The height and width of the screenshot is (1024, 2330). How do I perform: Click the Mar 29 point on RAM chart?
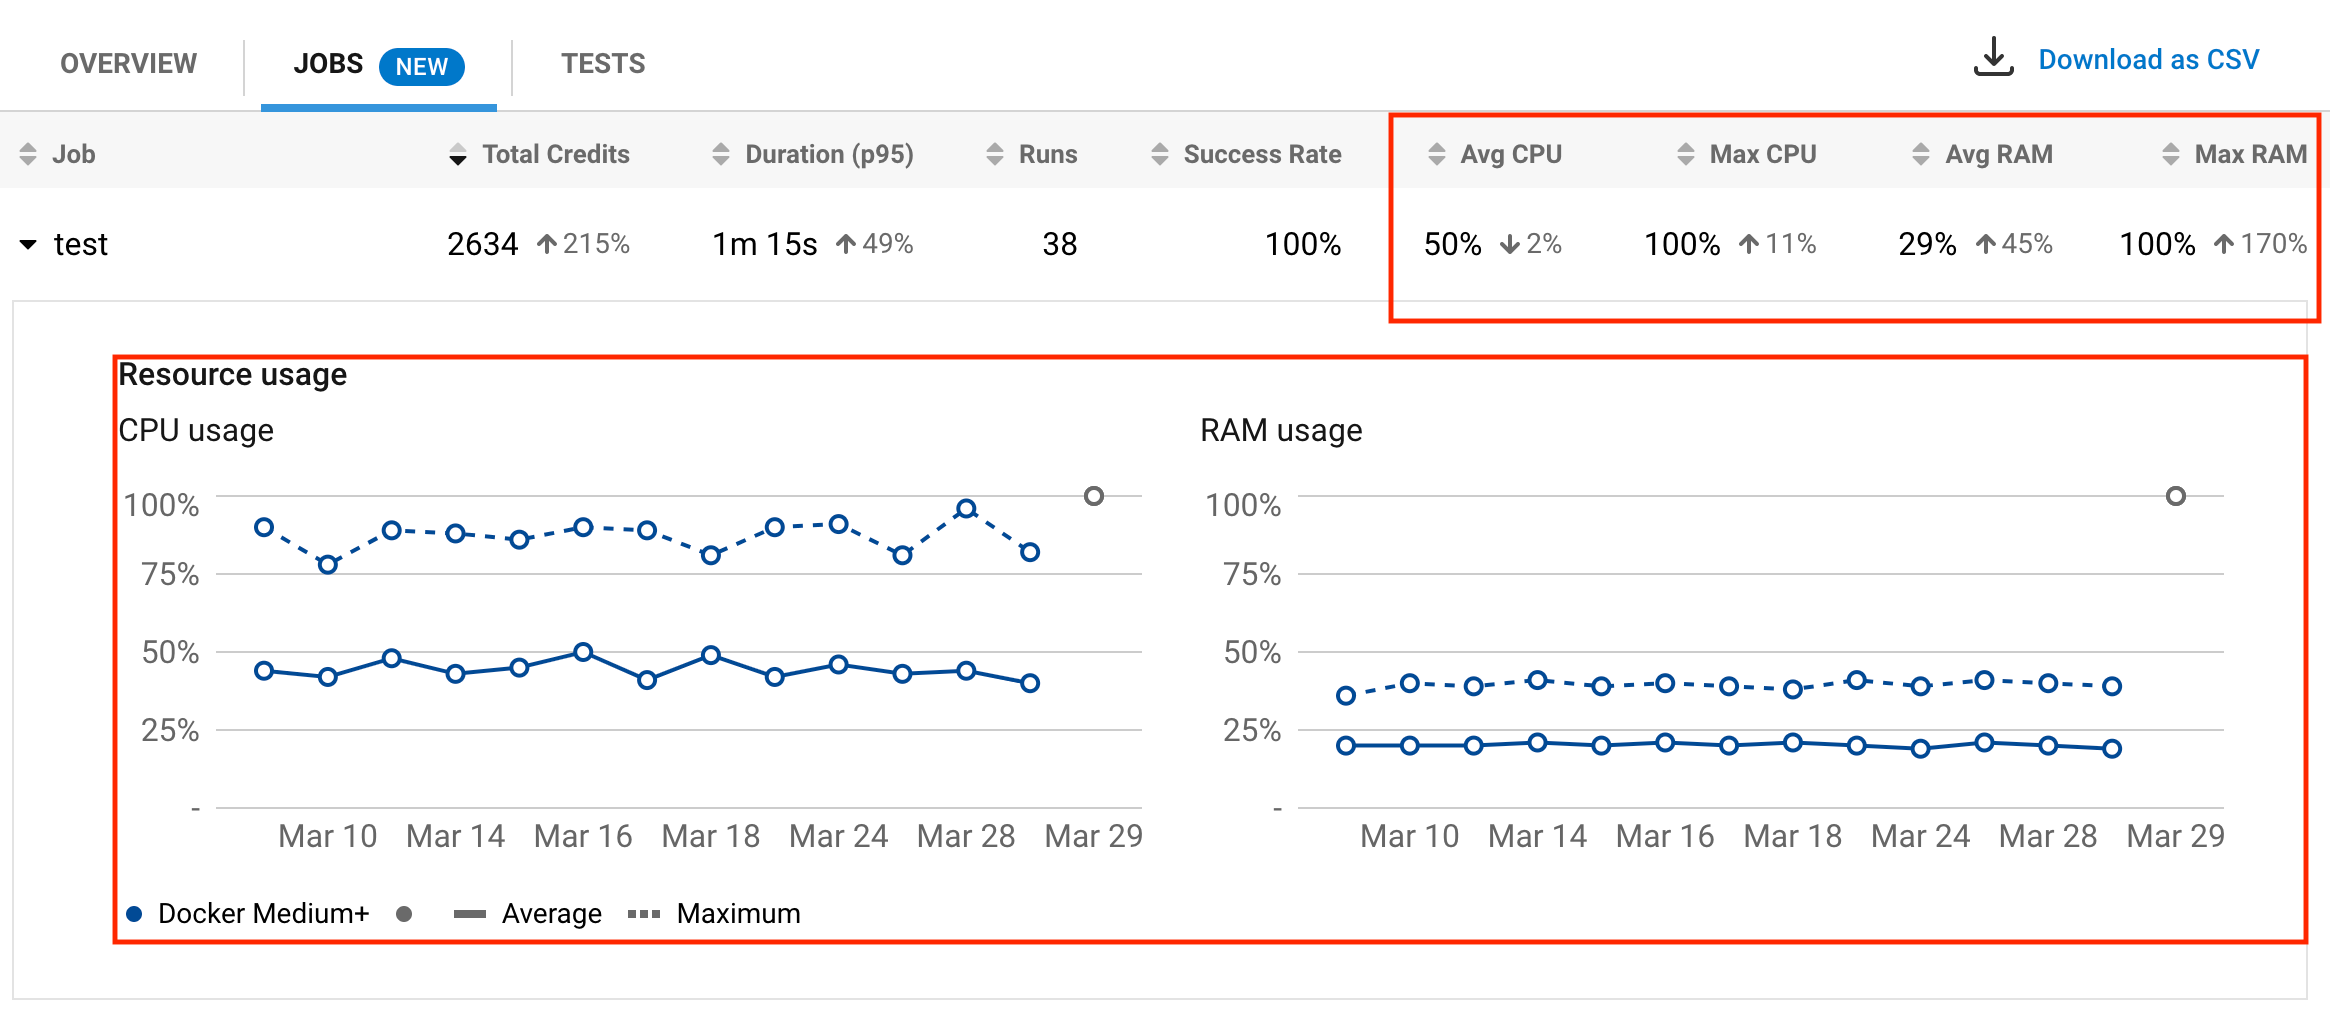click(x=2176, y=496)
